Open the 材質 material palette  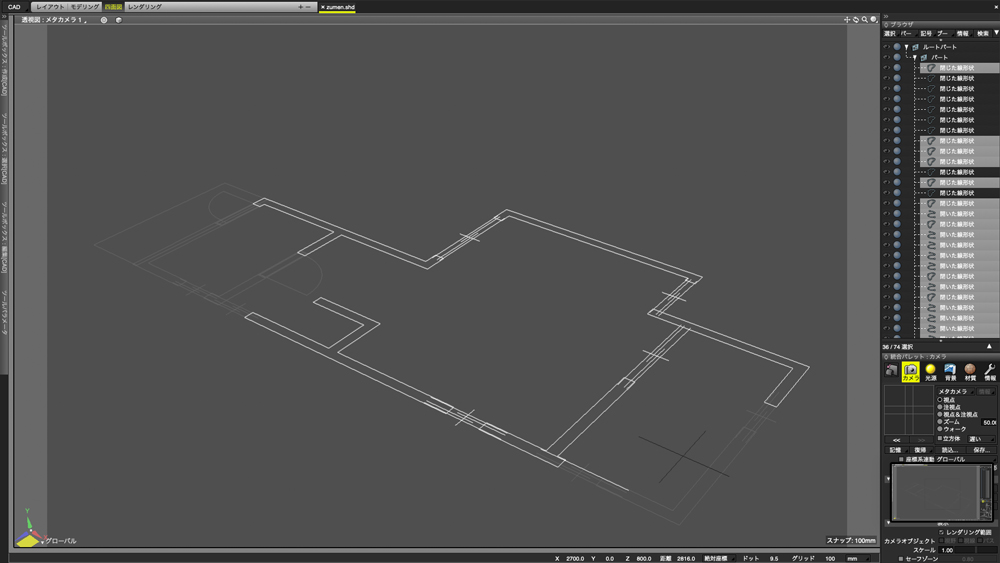(x=970, y=372)
